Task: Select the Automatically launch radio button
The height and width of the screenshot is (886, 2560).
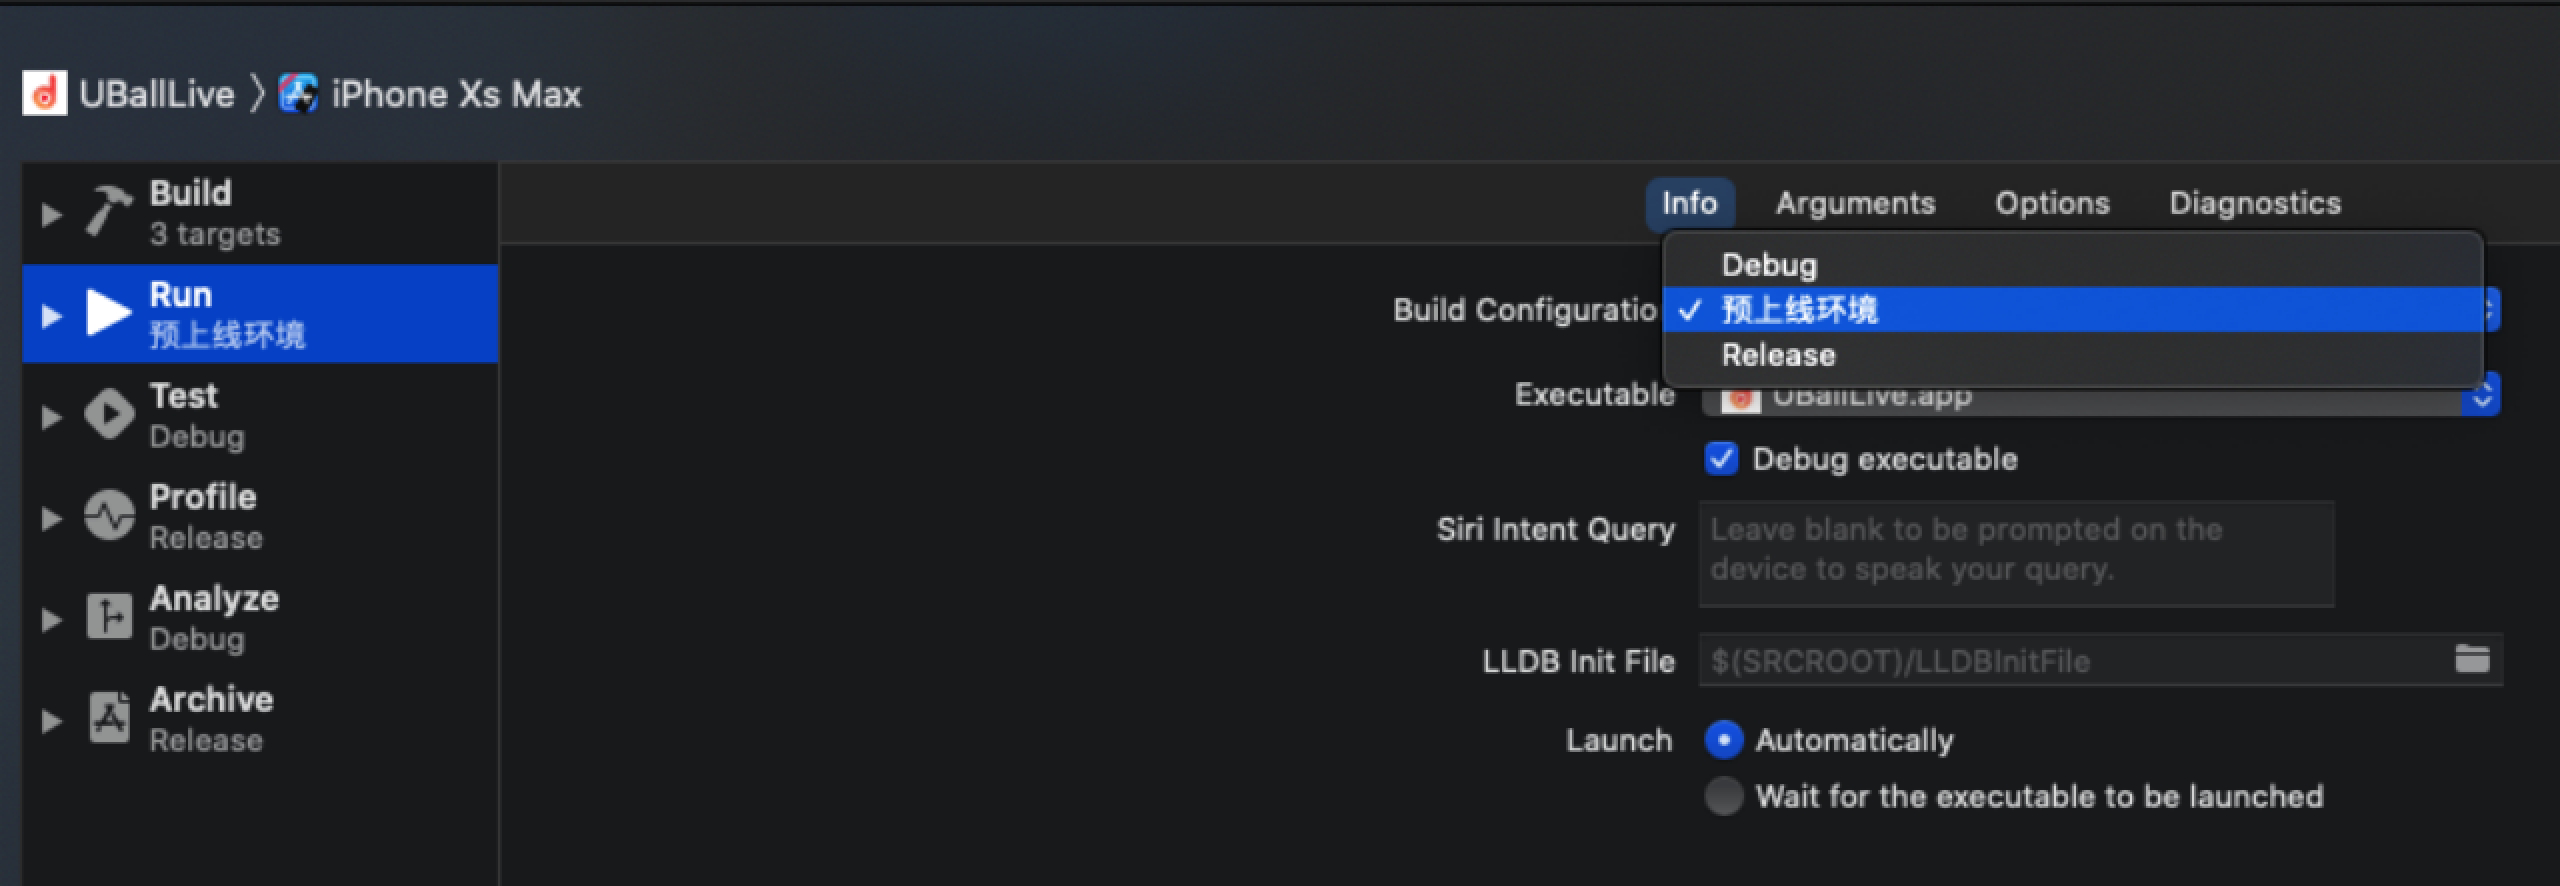Action: (x=1723, y=740)
